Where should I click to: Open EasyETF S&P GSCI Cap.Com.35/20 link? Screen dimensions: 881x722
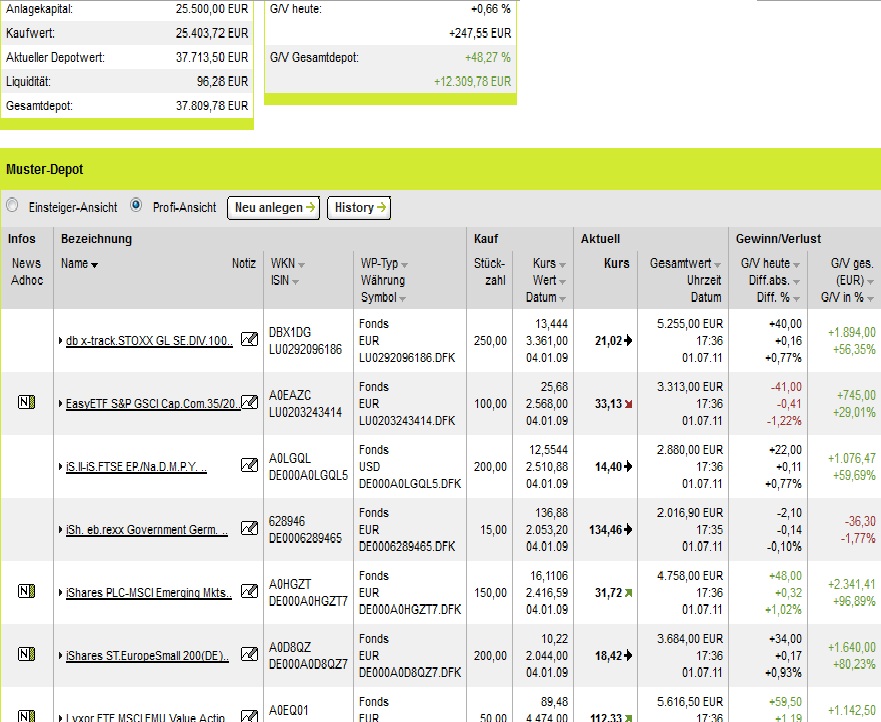(x=153, y=403)
